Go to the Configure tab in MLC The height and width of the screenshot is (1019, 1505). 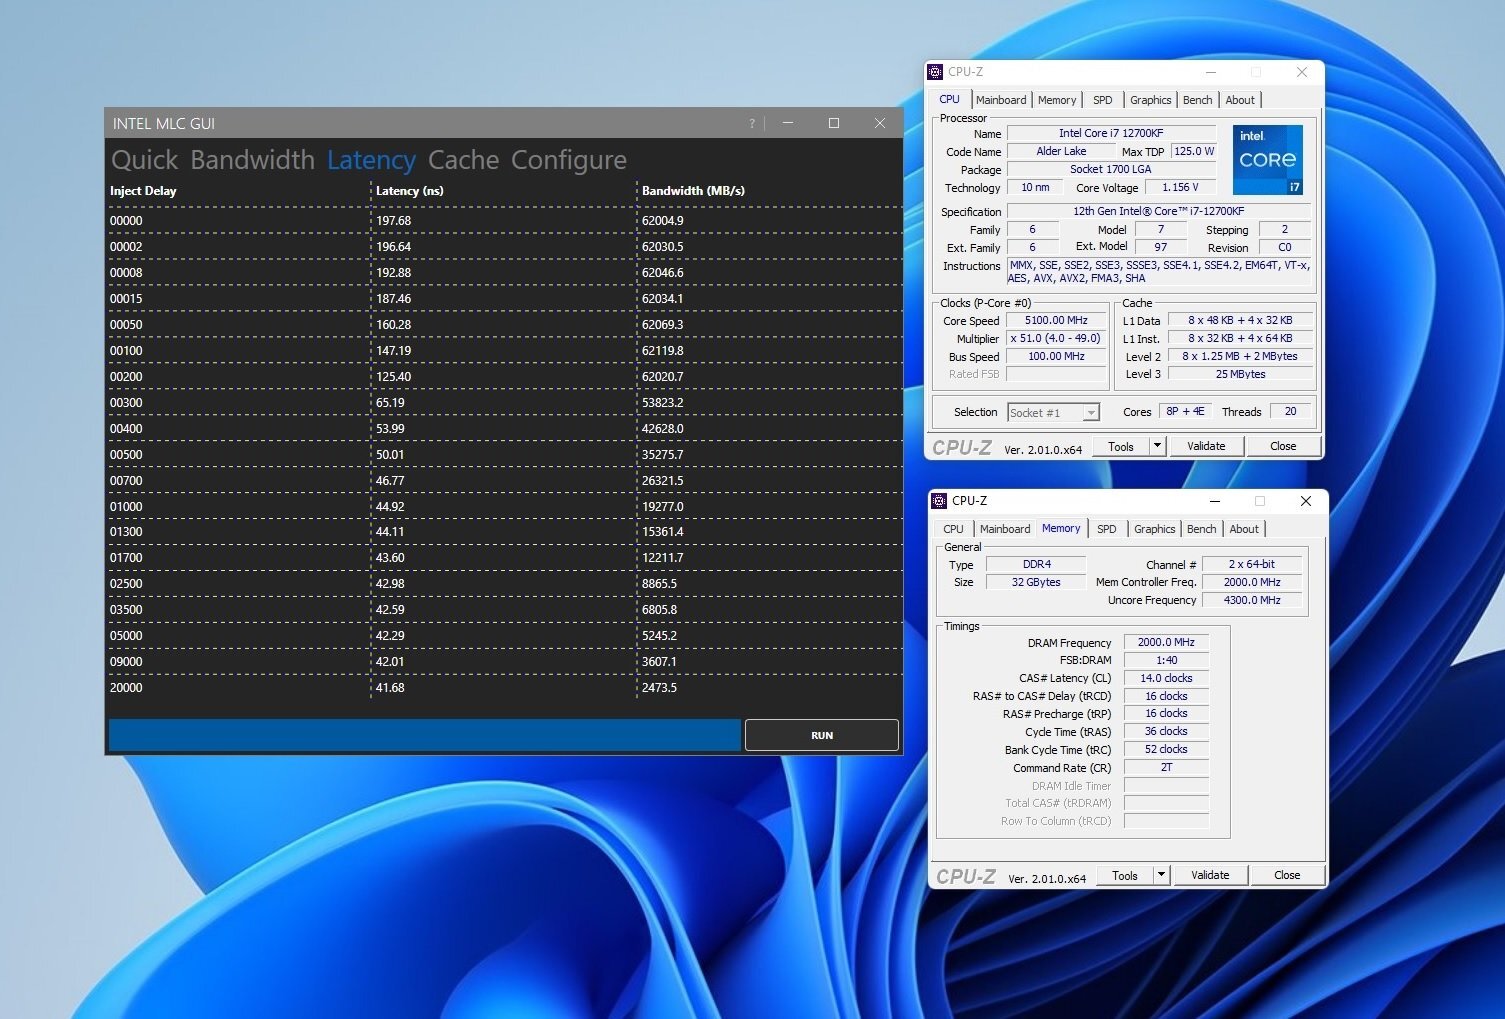[569, 160]
